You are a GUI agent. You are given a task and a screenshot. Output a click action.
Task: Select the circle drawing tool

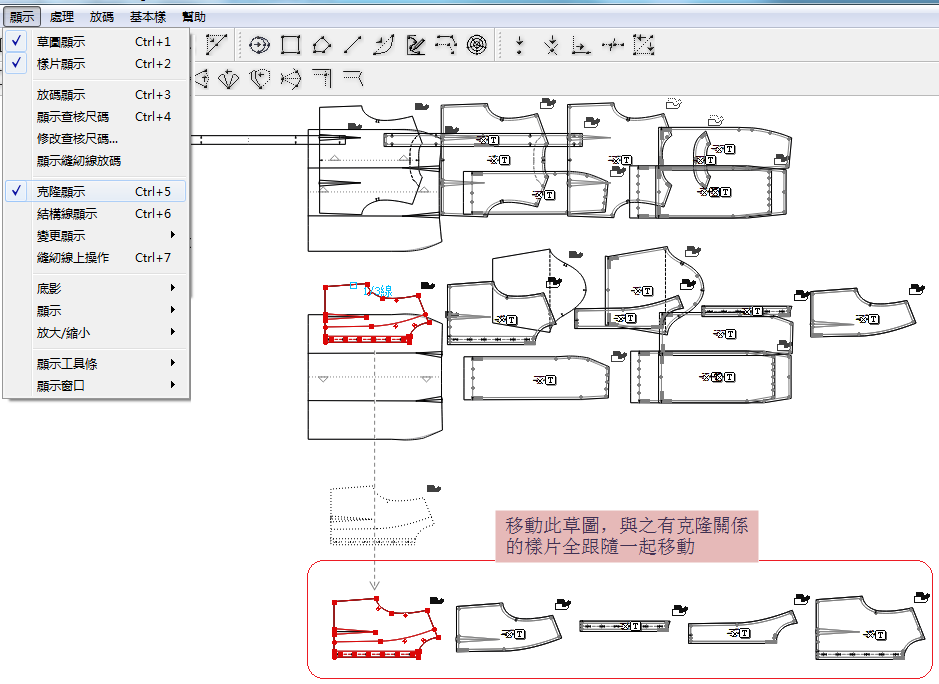point(260,45)
